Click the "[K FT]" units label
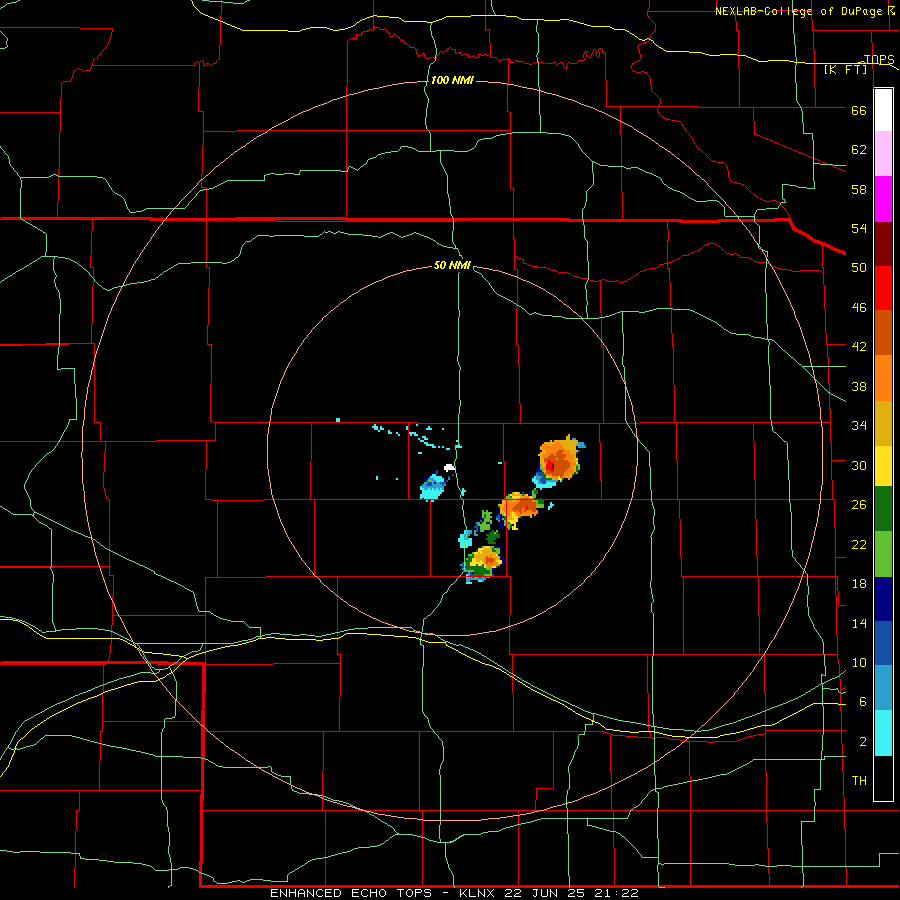900x900 pixels. (845, 70)
